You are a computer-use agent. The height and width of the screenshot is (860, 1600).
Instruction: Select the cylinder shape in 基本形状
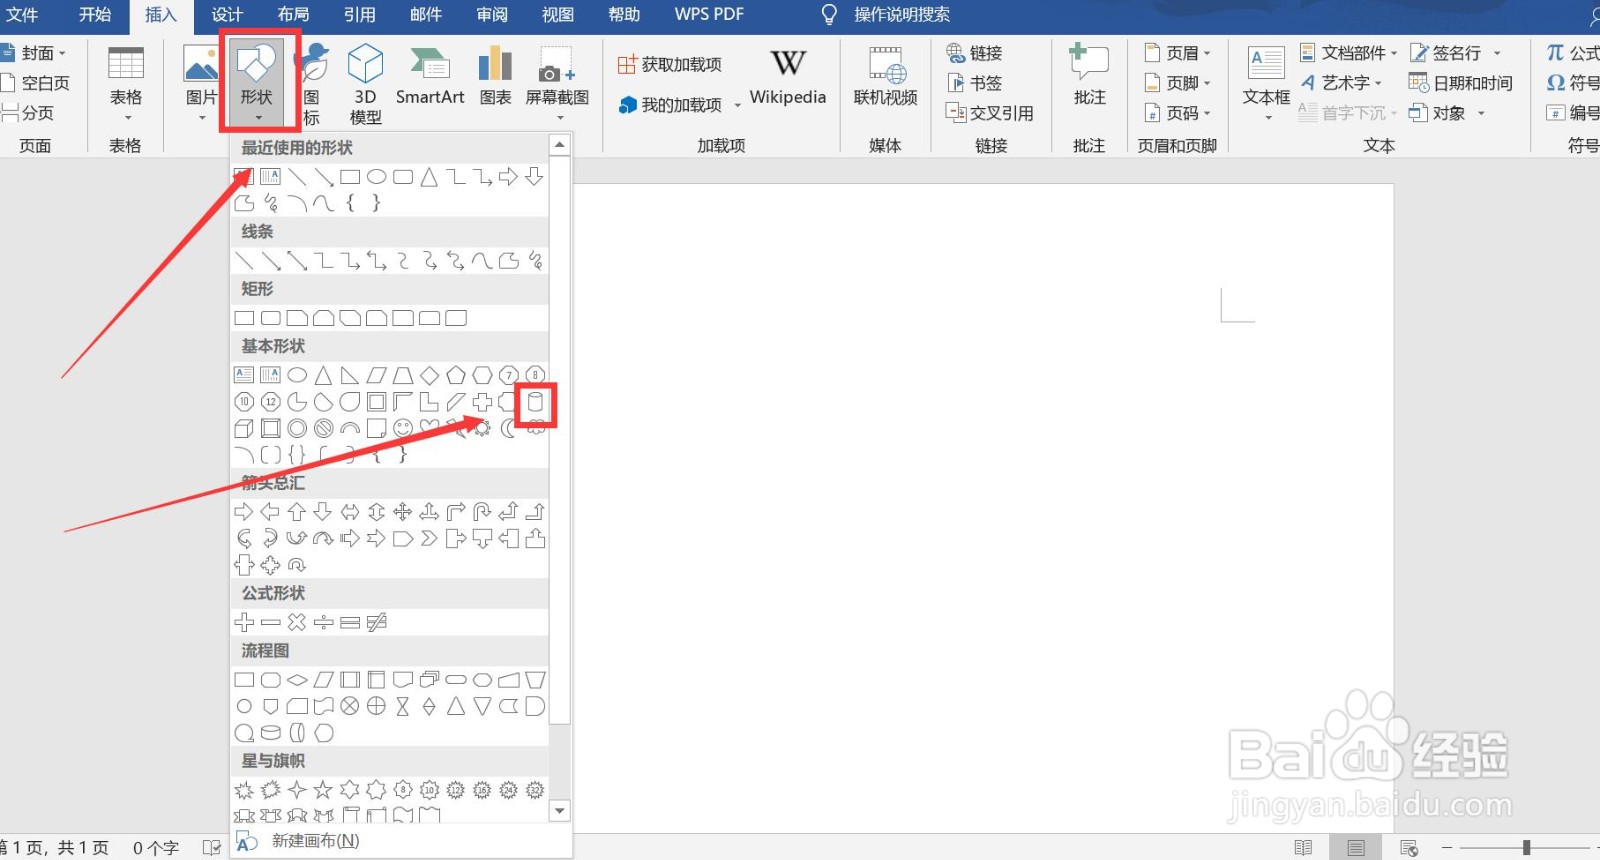[536, 403]
